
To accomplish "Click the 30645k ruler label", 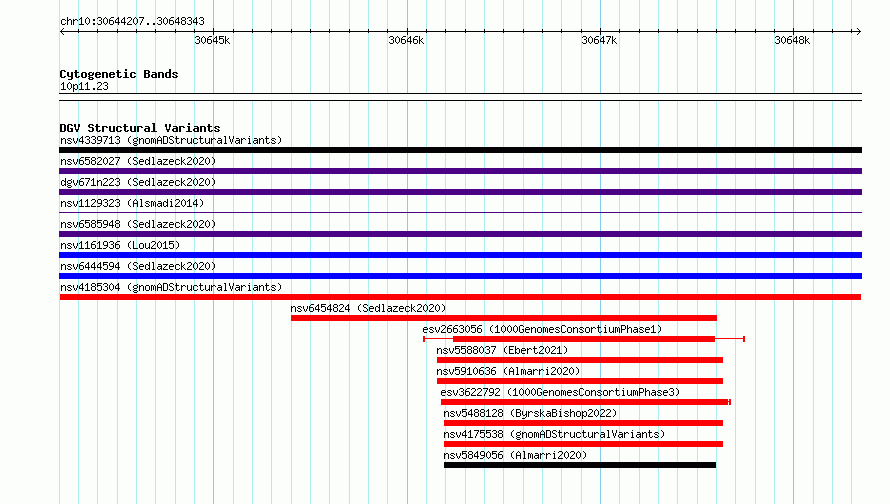I will point(212,40).
